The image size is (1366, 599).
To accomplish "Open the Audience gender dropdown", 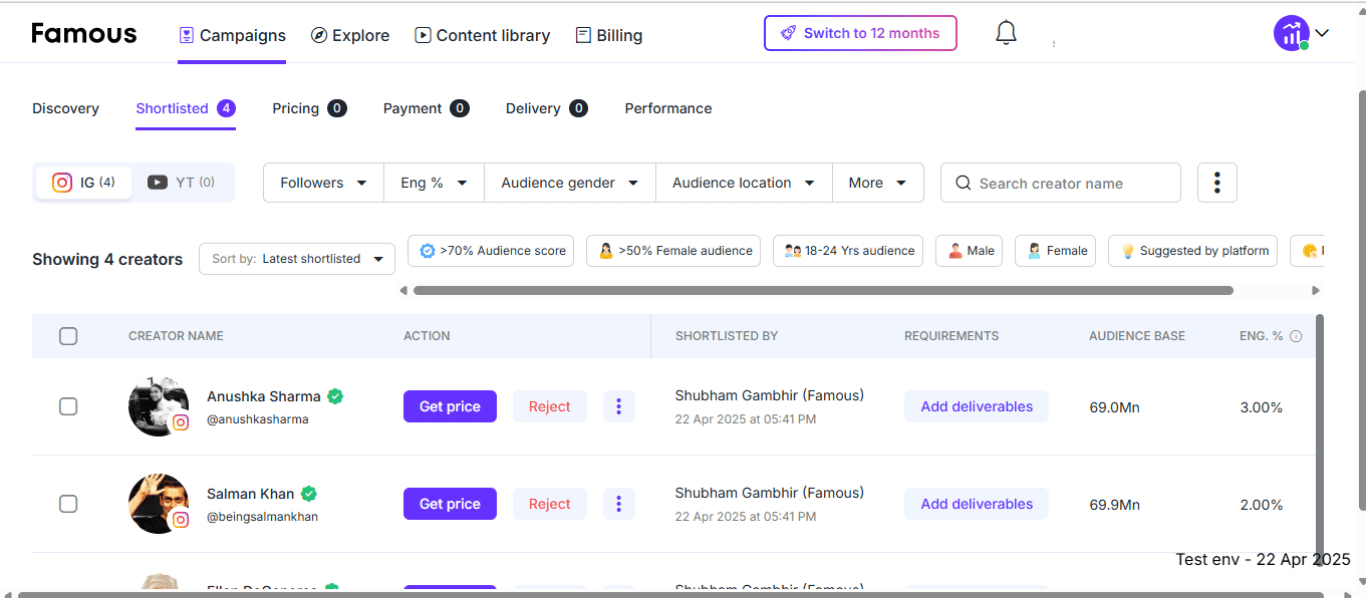I will pyautogui.click(x=570, y=183).
